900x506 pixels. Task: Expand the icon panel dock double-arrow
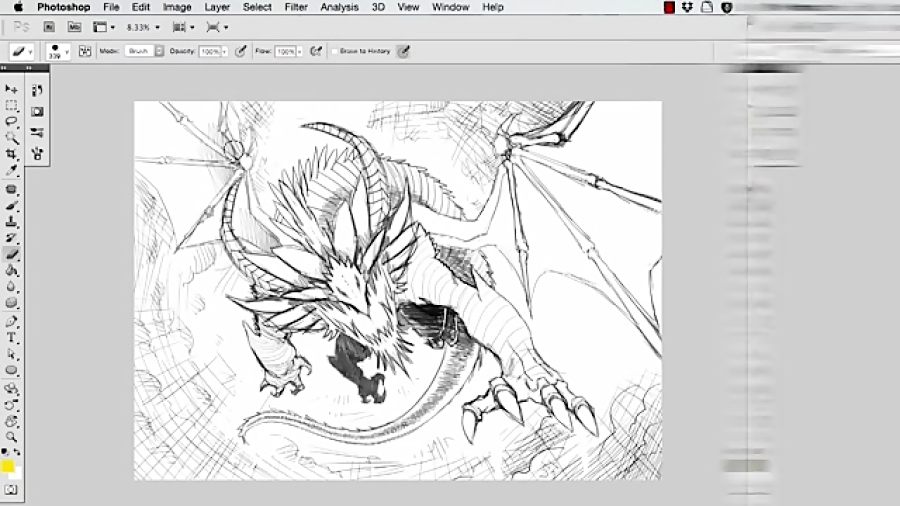pyautogui.click(x=29, y=68)
